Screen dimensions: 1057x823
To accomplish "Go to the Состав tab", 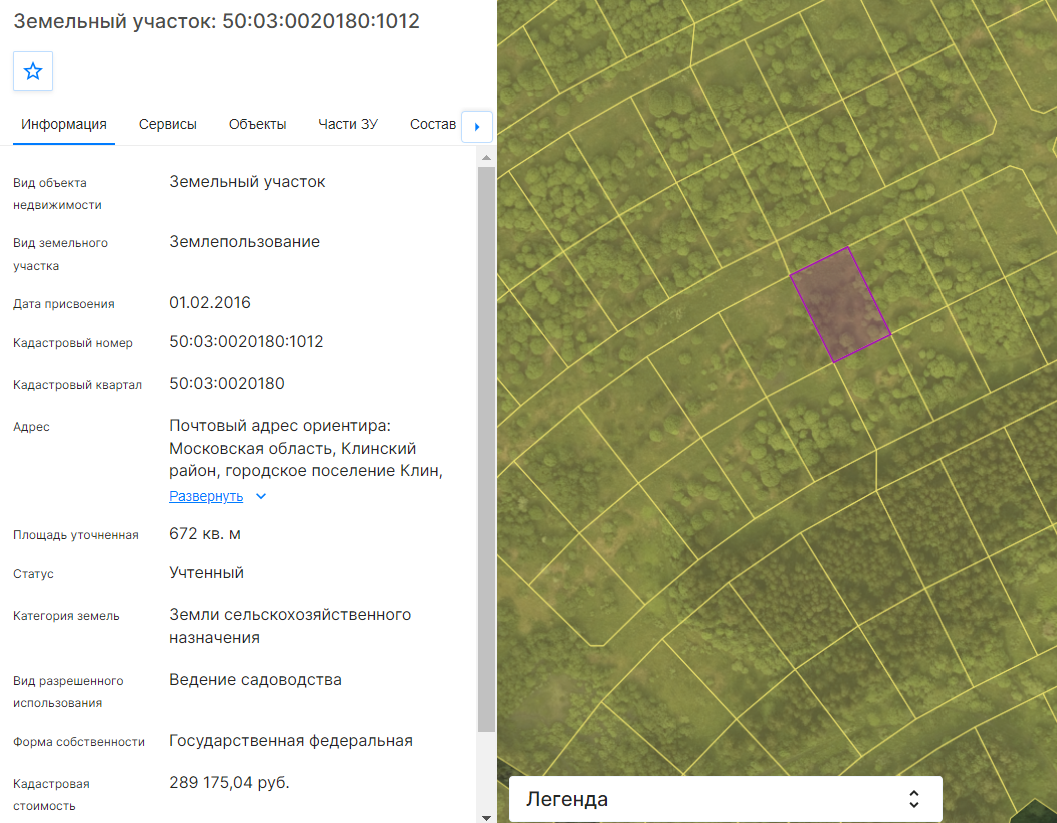I will click(x=433, y=125).
